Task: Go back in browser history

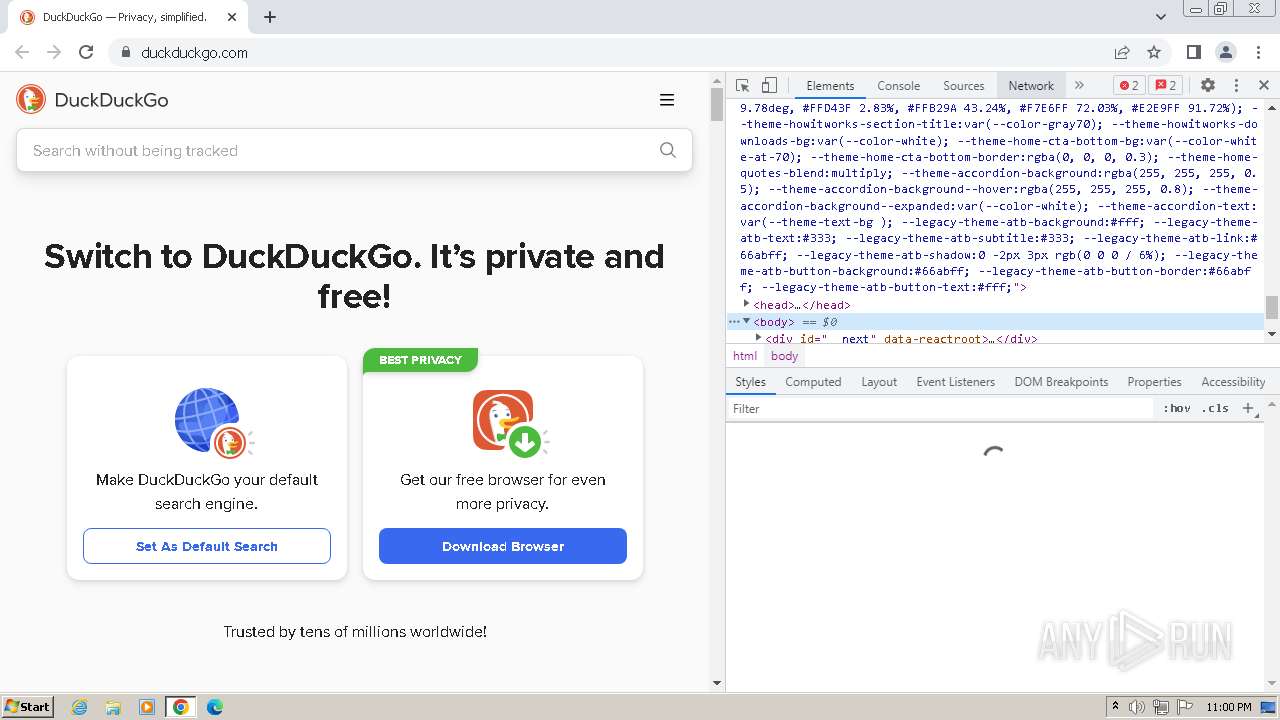Action: 22,52
